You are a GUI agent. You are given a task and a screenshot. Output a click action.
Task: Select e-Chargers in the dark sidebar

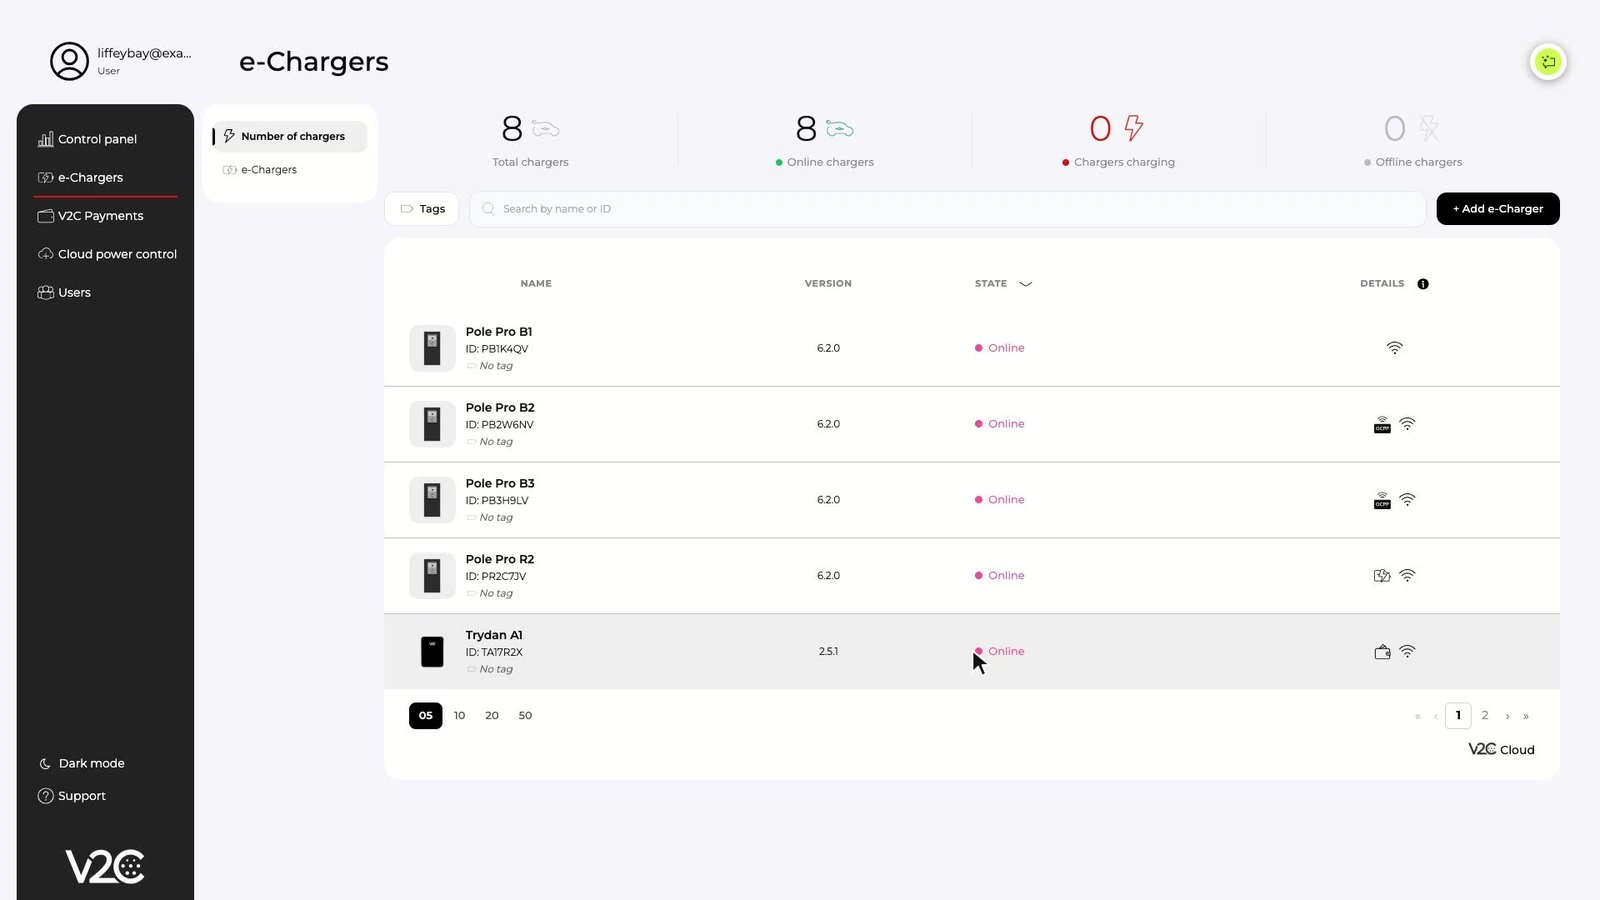[x=80, y=177]
